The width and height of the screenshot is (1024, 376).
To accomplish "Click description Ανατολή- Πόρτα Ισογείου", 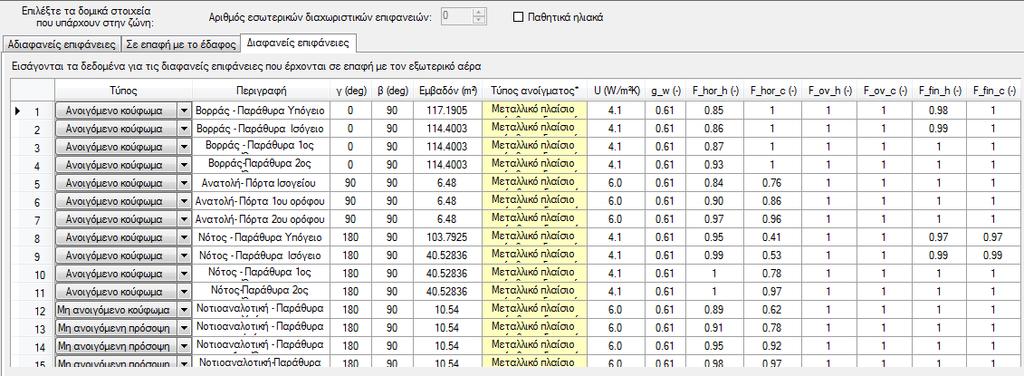I will point(261,183).
